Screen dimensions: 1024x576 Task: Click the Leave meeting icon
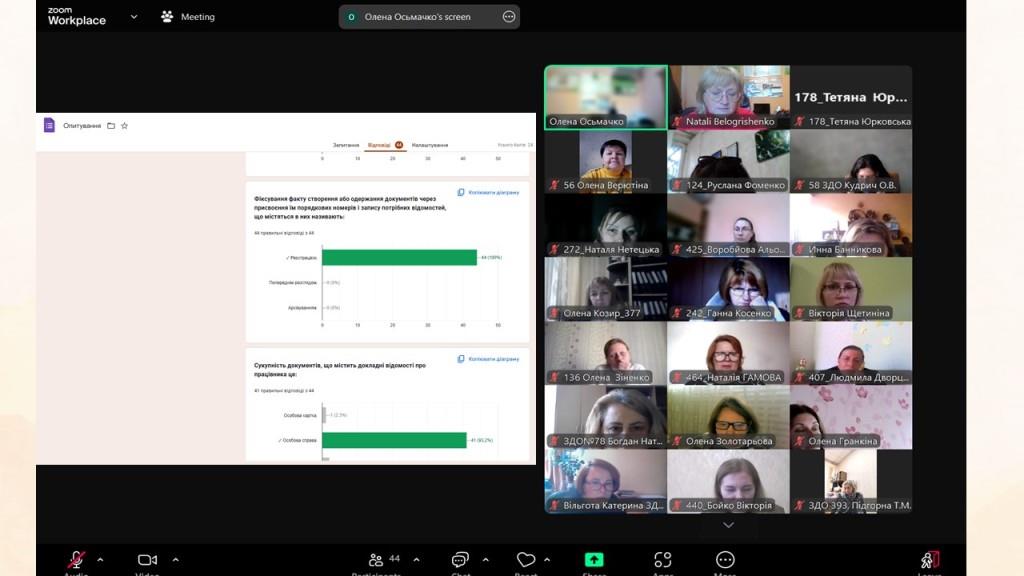pyautogui.click(x=929, y=560)
